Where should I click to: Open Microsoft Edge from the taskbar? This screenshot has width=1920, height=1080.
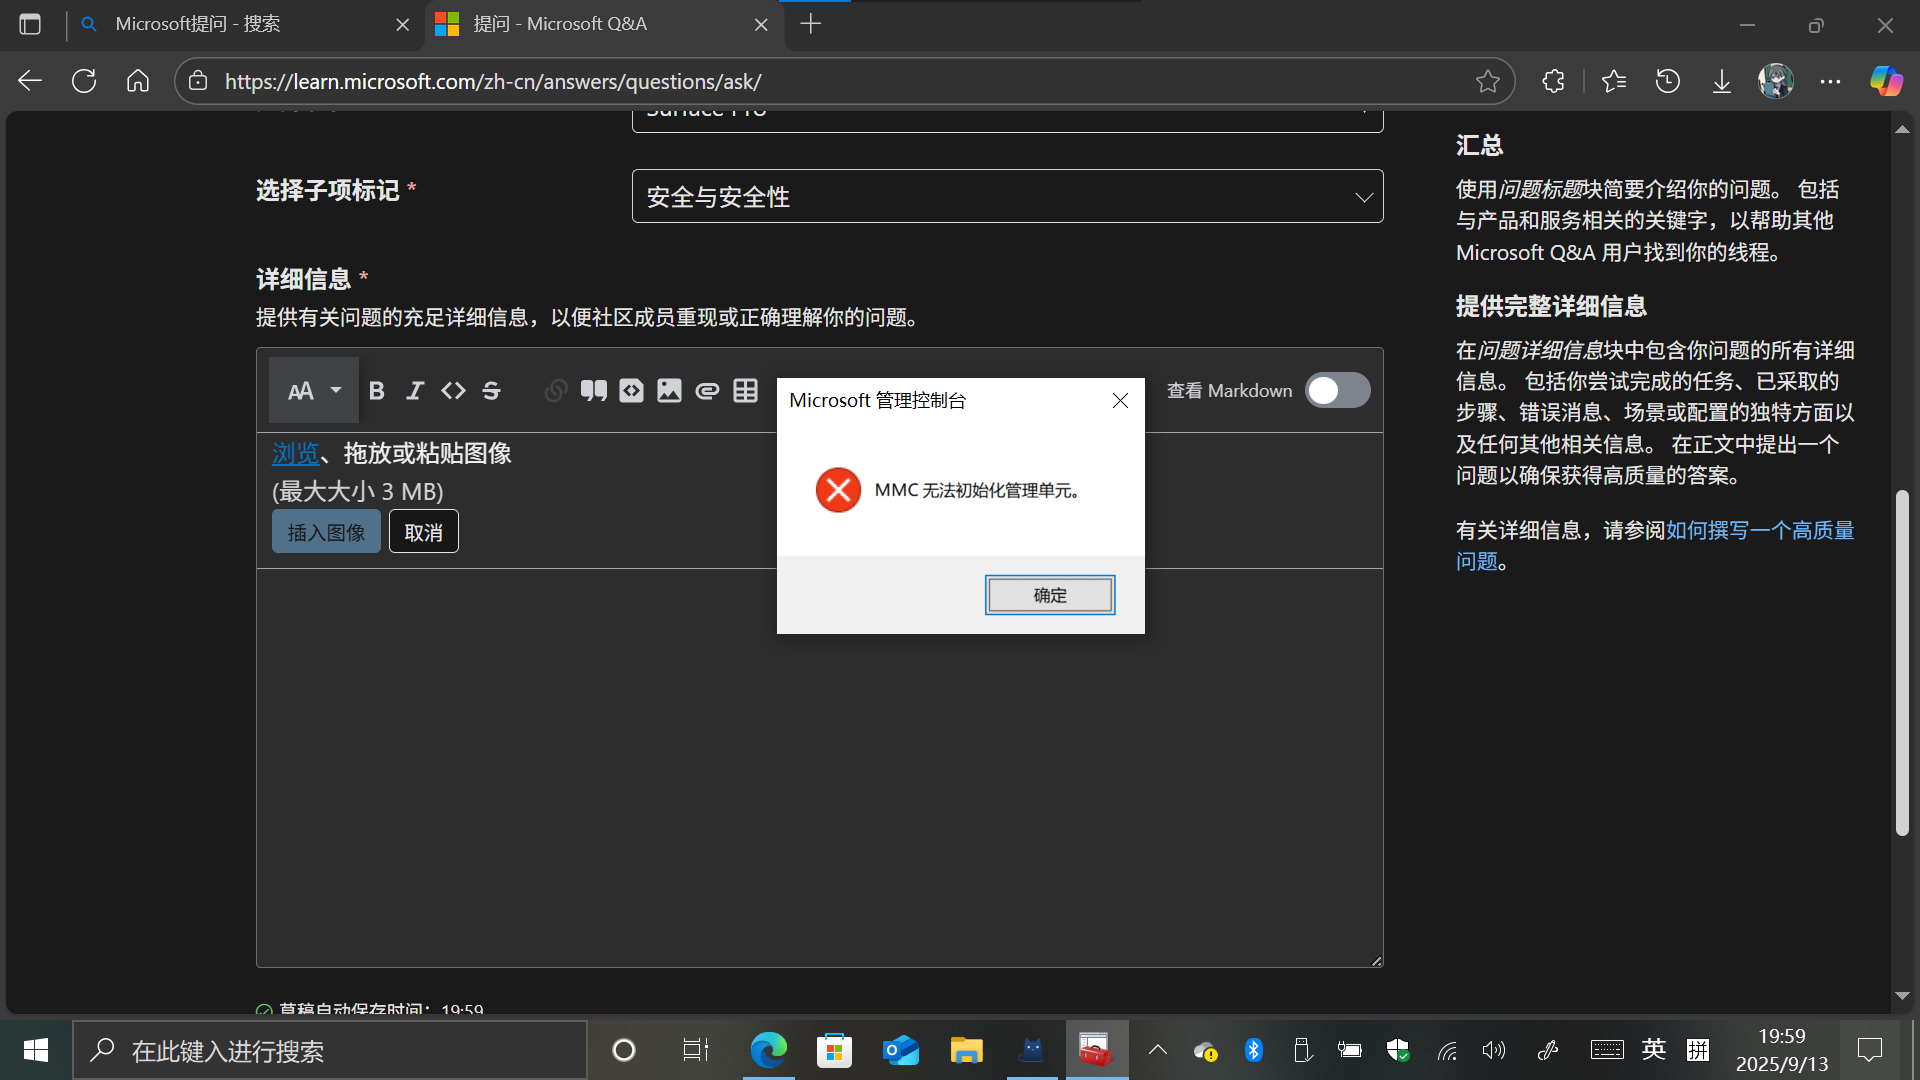tap(768, 1050)
